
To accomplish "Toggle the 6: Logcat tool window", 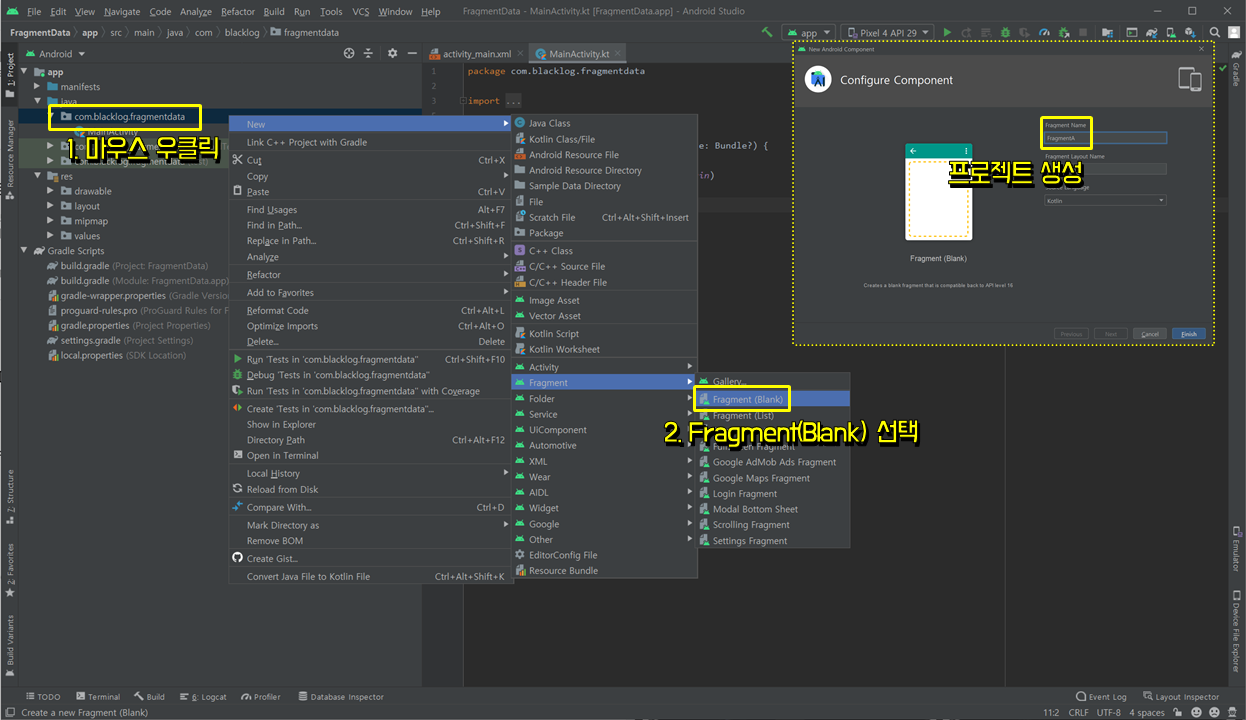I will 203,697.
